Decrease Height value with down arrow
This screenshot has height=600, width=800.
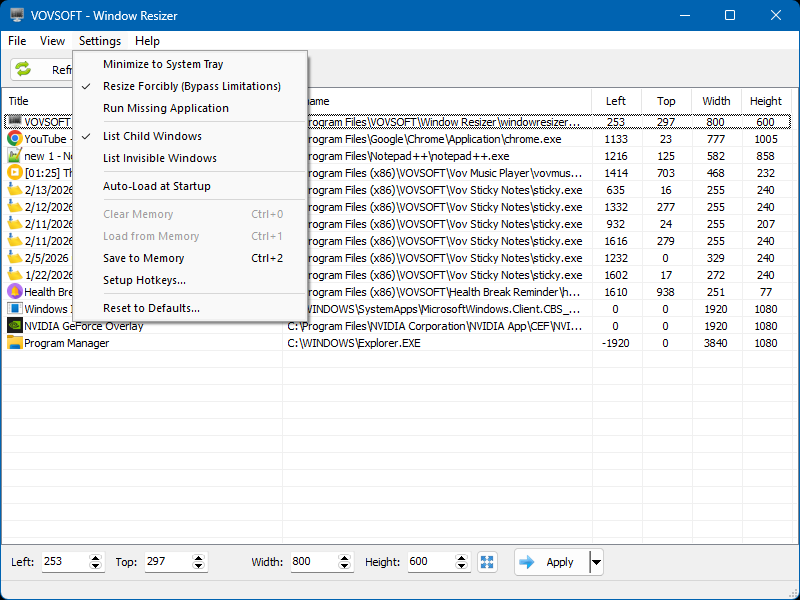462,567
